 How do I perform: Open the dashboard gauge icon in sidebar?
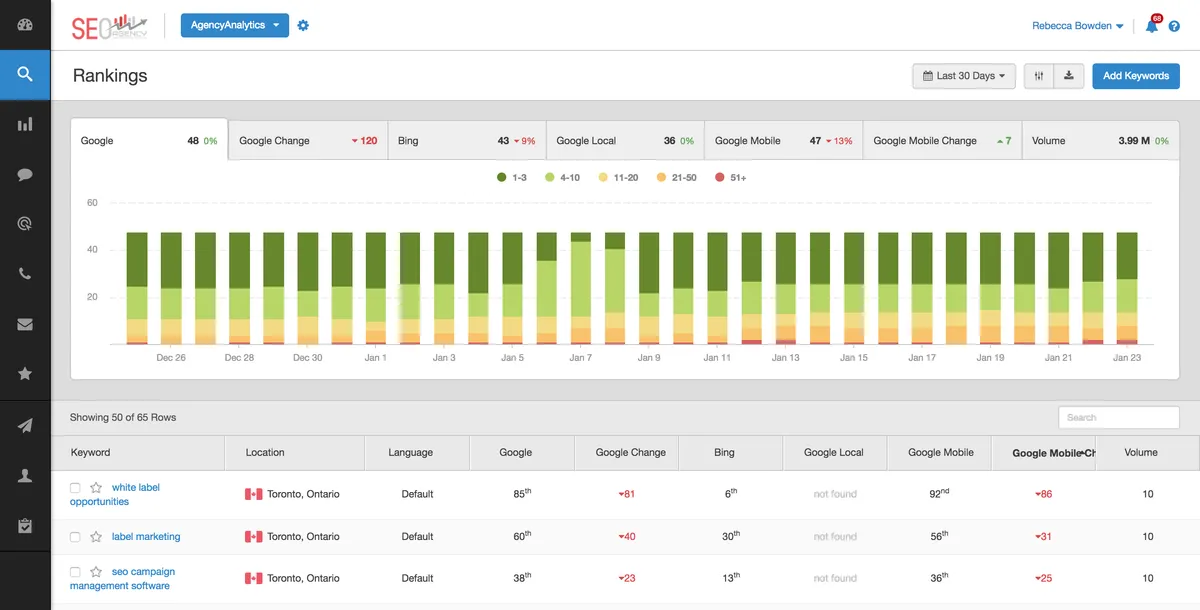pos(25,26)
